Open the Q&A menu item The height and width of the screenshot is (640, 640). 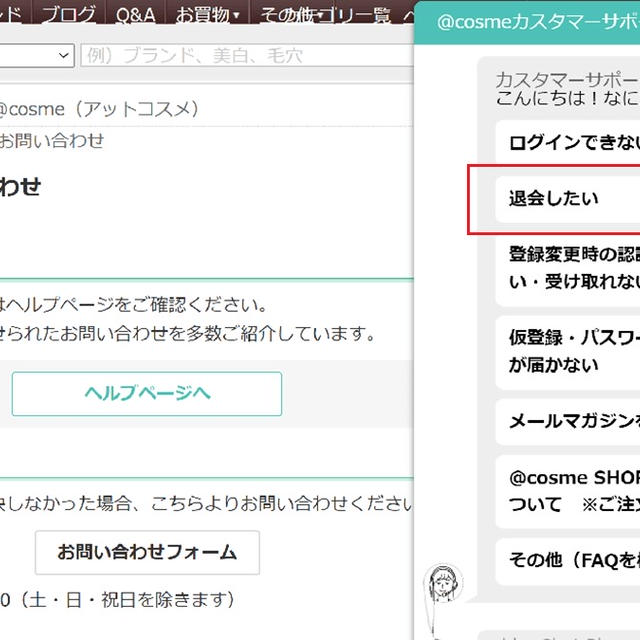point(136,15)
